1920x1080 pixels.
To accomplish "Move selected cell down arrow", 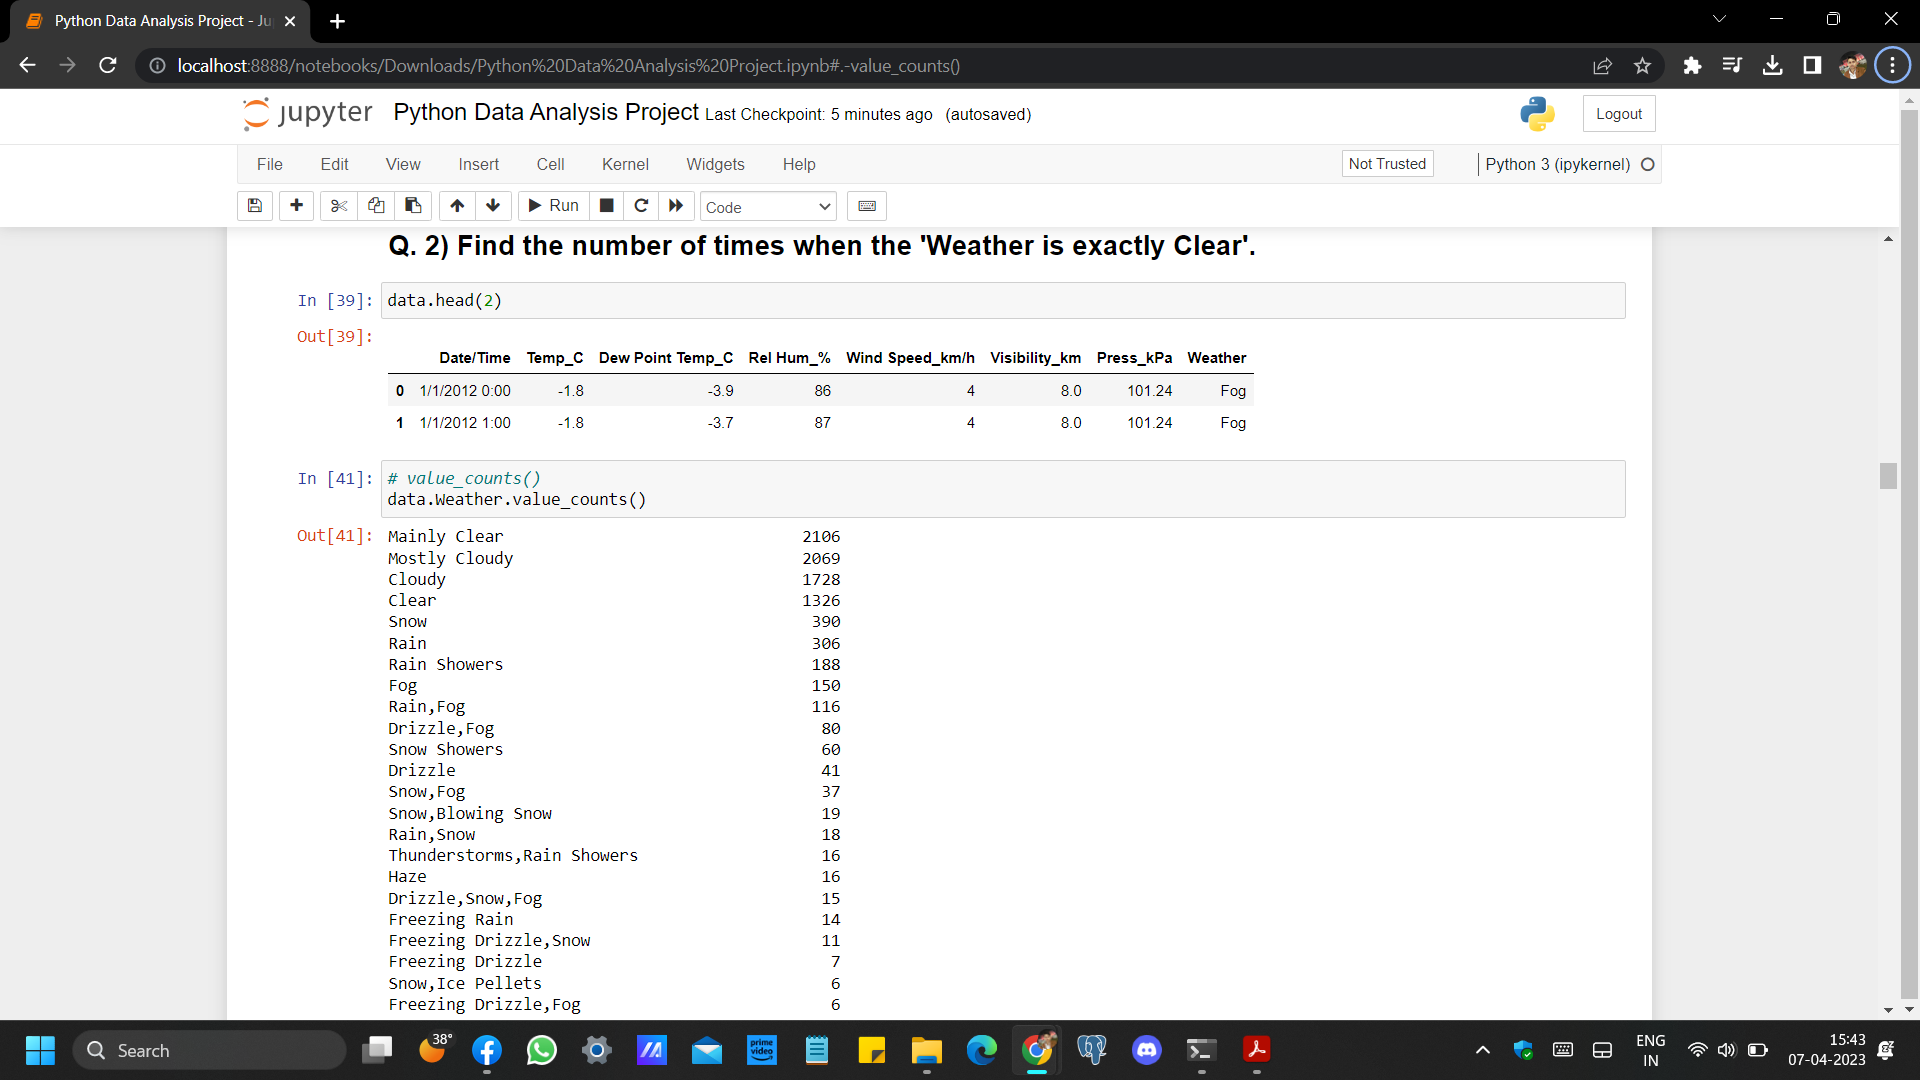I will point(493,206).
